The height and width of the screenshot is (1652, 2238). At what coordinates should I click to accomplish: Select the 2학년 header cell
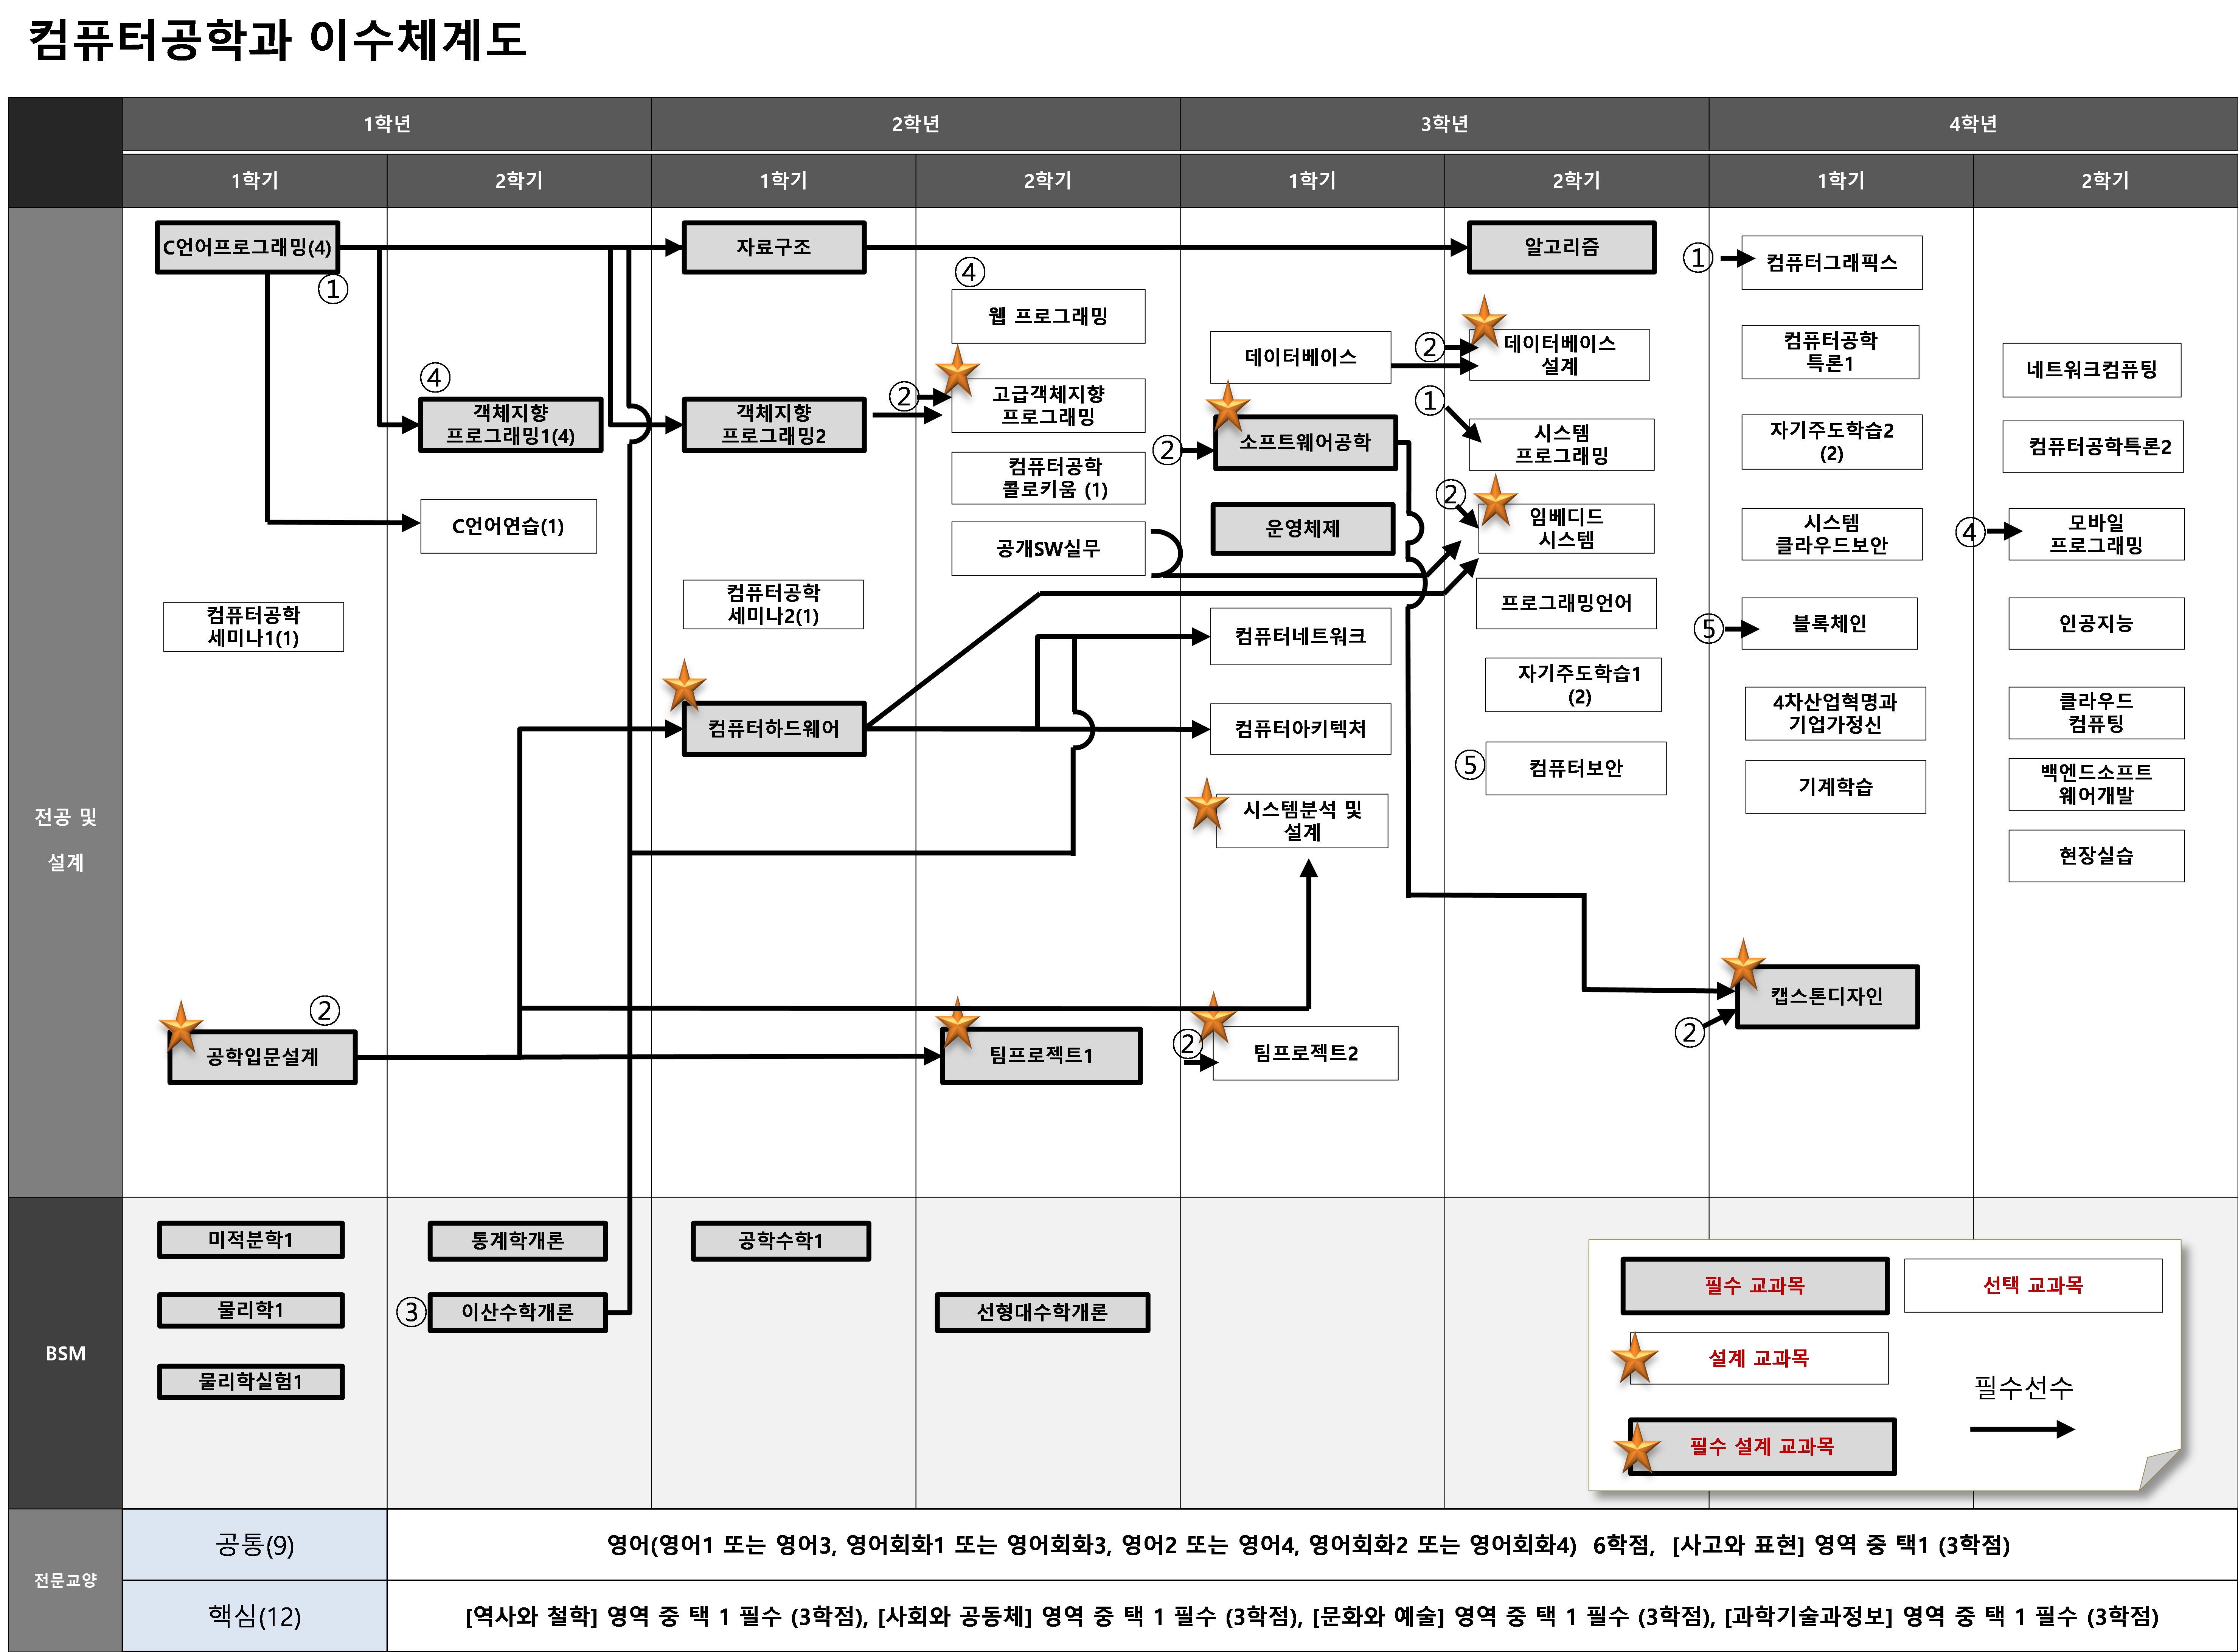pyautogui.click(x=916, y=124)
